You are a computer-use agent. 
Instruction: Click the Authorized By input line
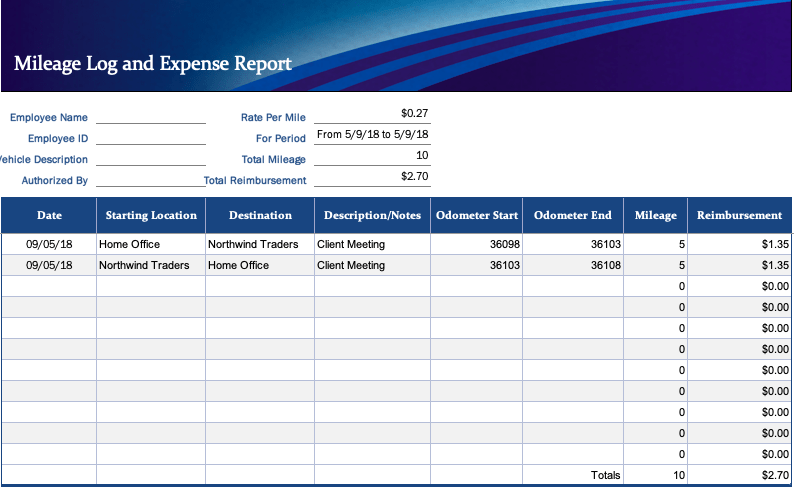(151, 180)
